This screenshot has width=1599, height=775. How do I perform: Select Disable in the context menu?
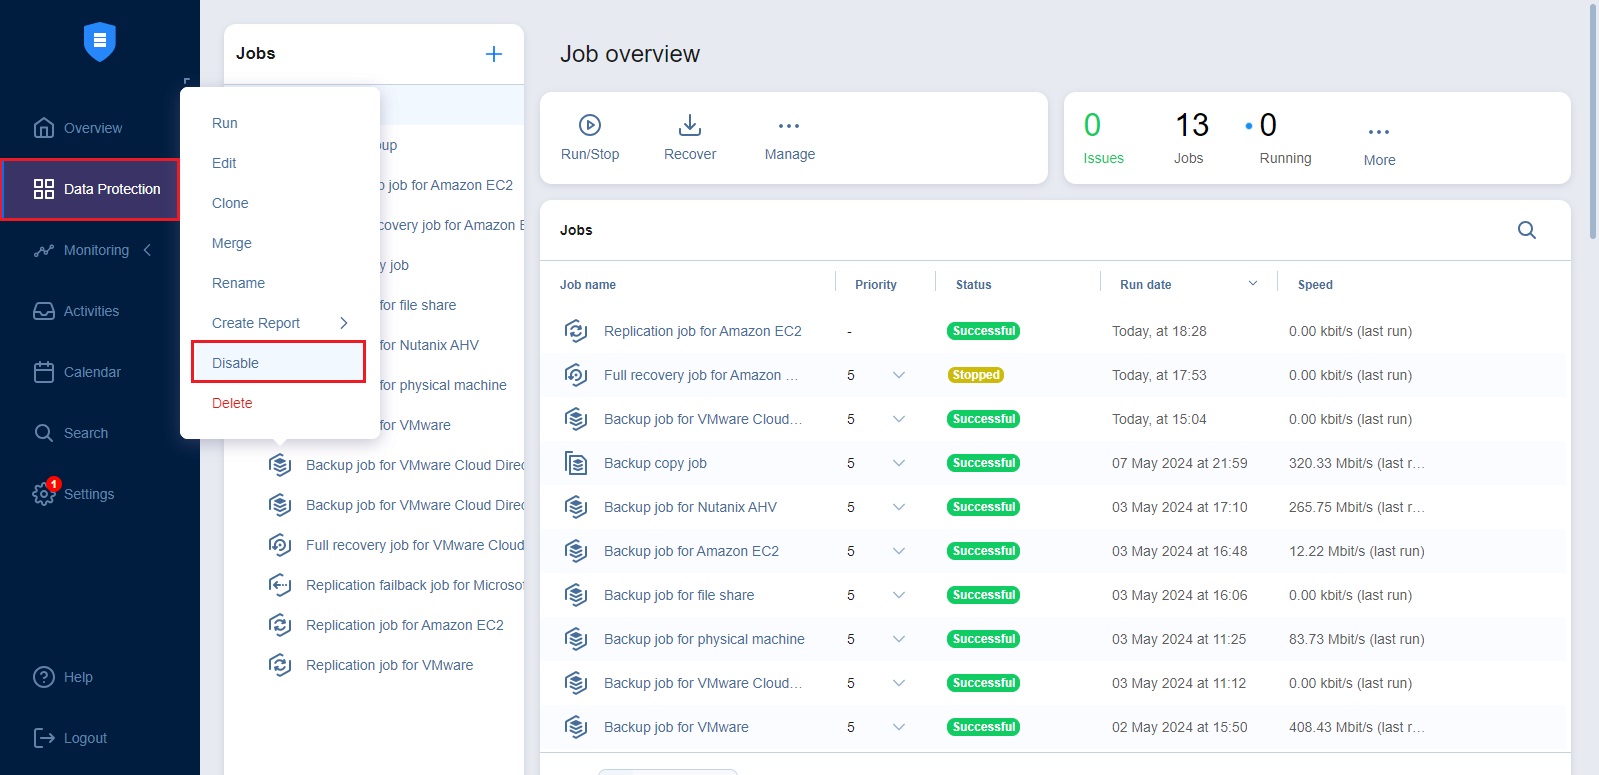[236, 363]
